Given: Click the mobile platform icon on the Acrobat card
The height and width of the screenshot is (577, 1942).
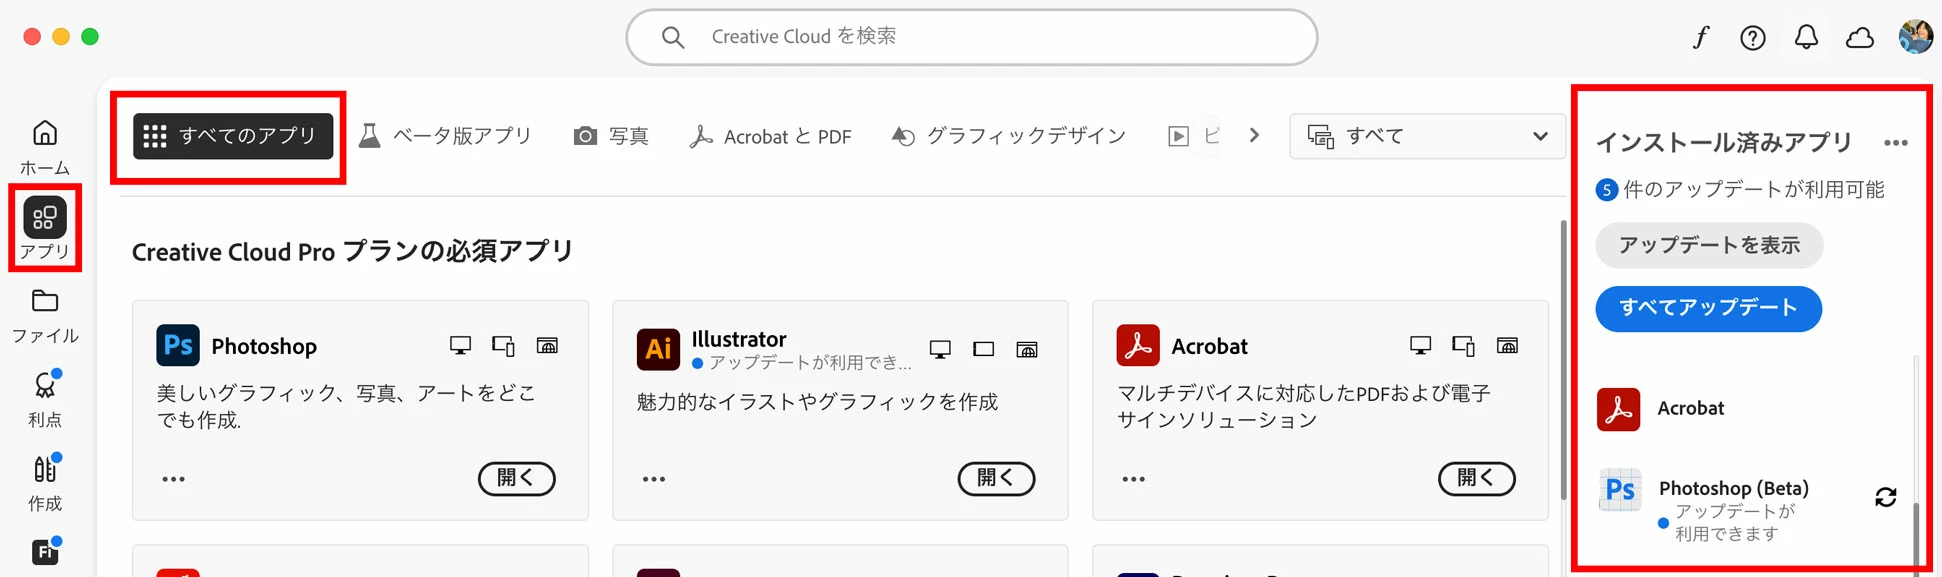Looking at the screenshot, I should 1463,346.
